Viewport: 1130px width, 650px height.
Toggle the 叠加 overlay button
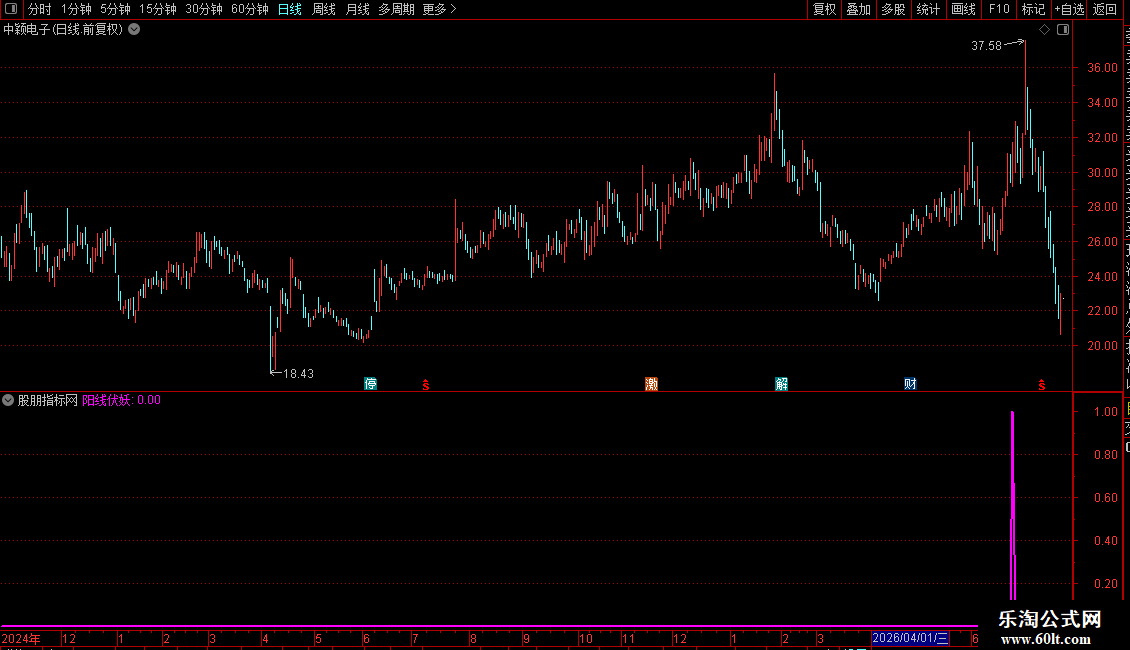(858, 9)
